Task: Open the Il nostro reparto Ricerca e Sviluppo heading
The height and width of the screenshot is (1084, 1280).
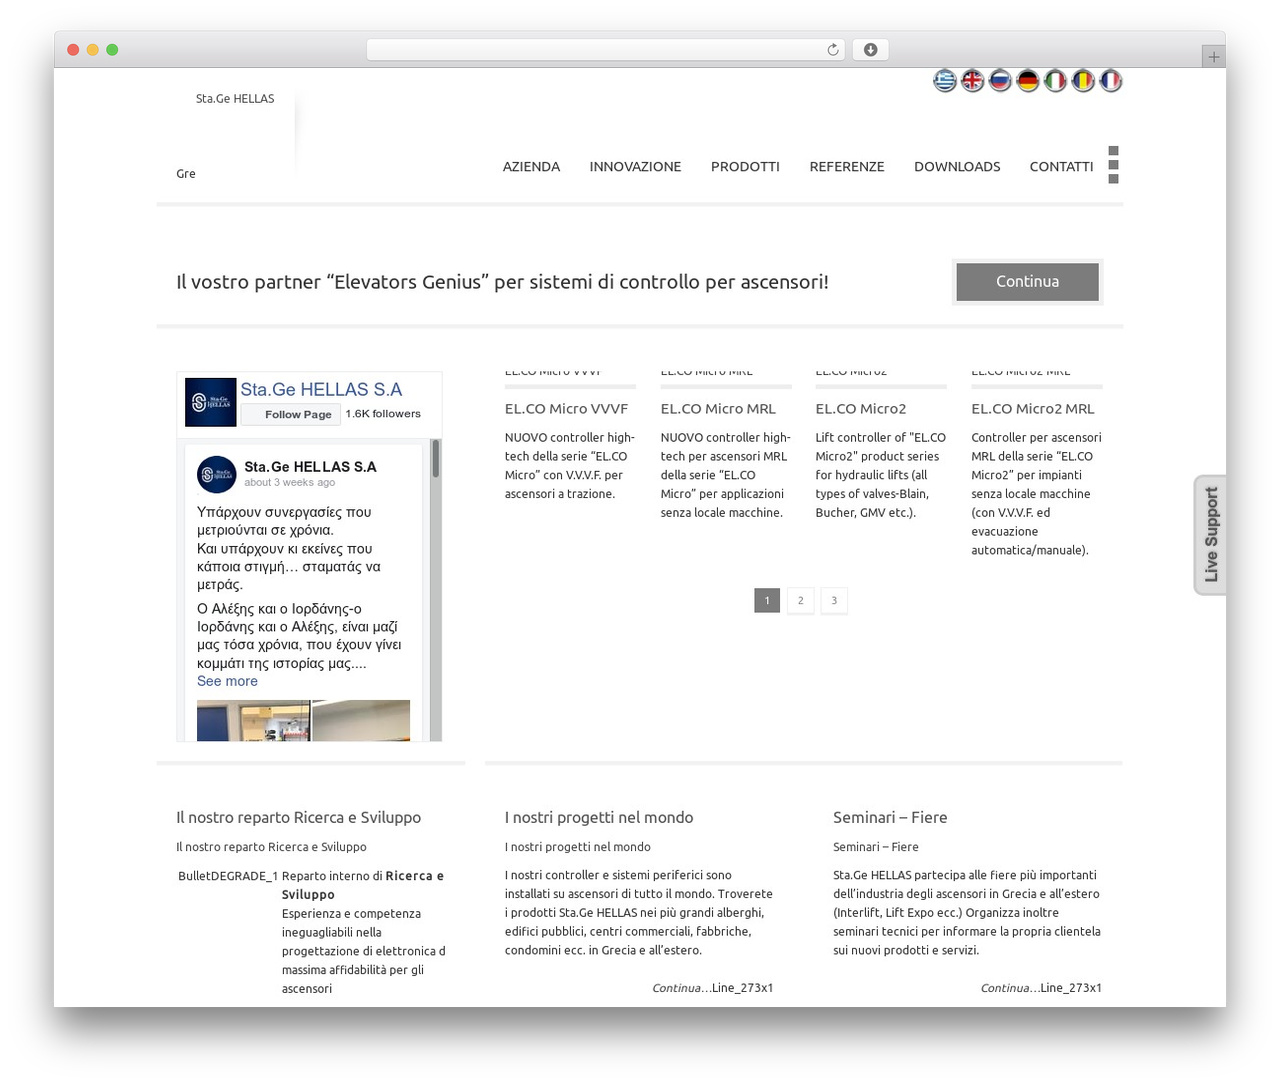Action: [x=298, y=818]
